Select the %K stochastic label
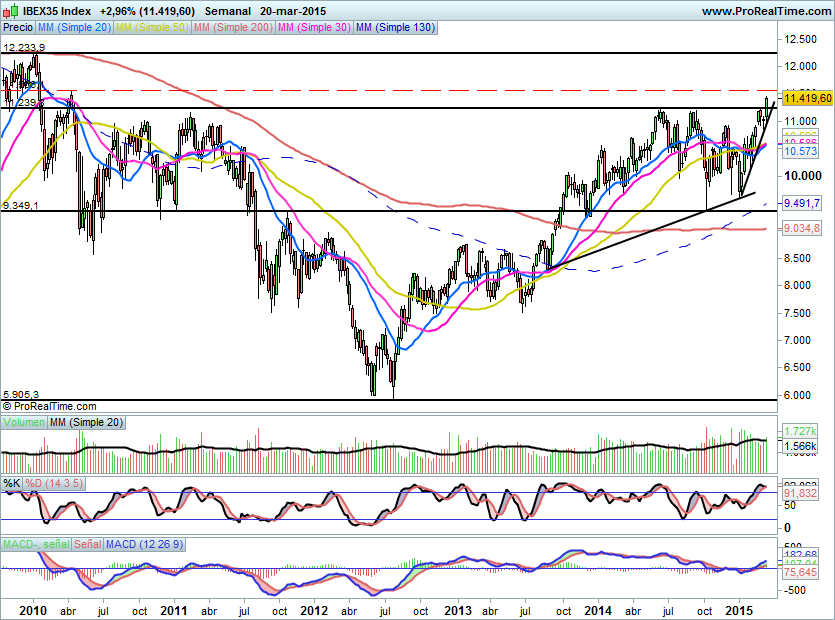The height and width of the screenshot is (620, 835). [x=12, y=484]
